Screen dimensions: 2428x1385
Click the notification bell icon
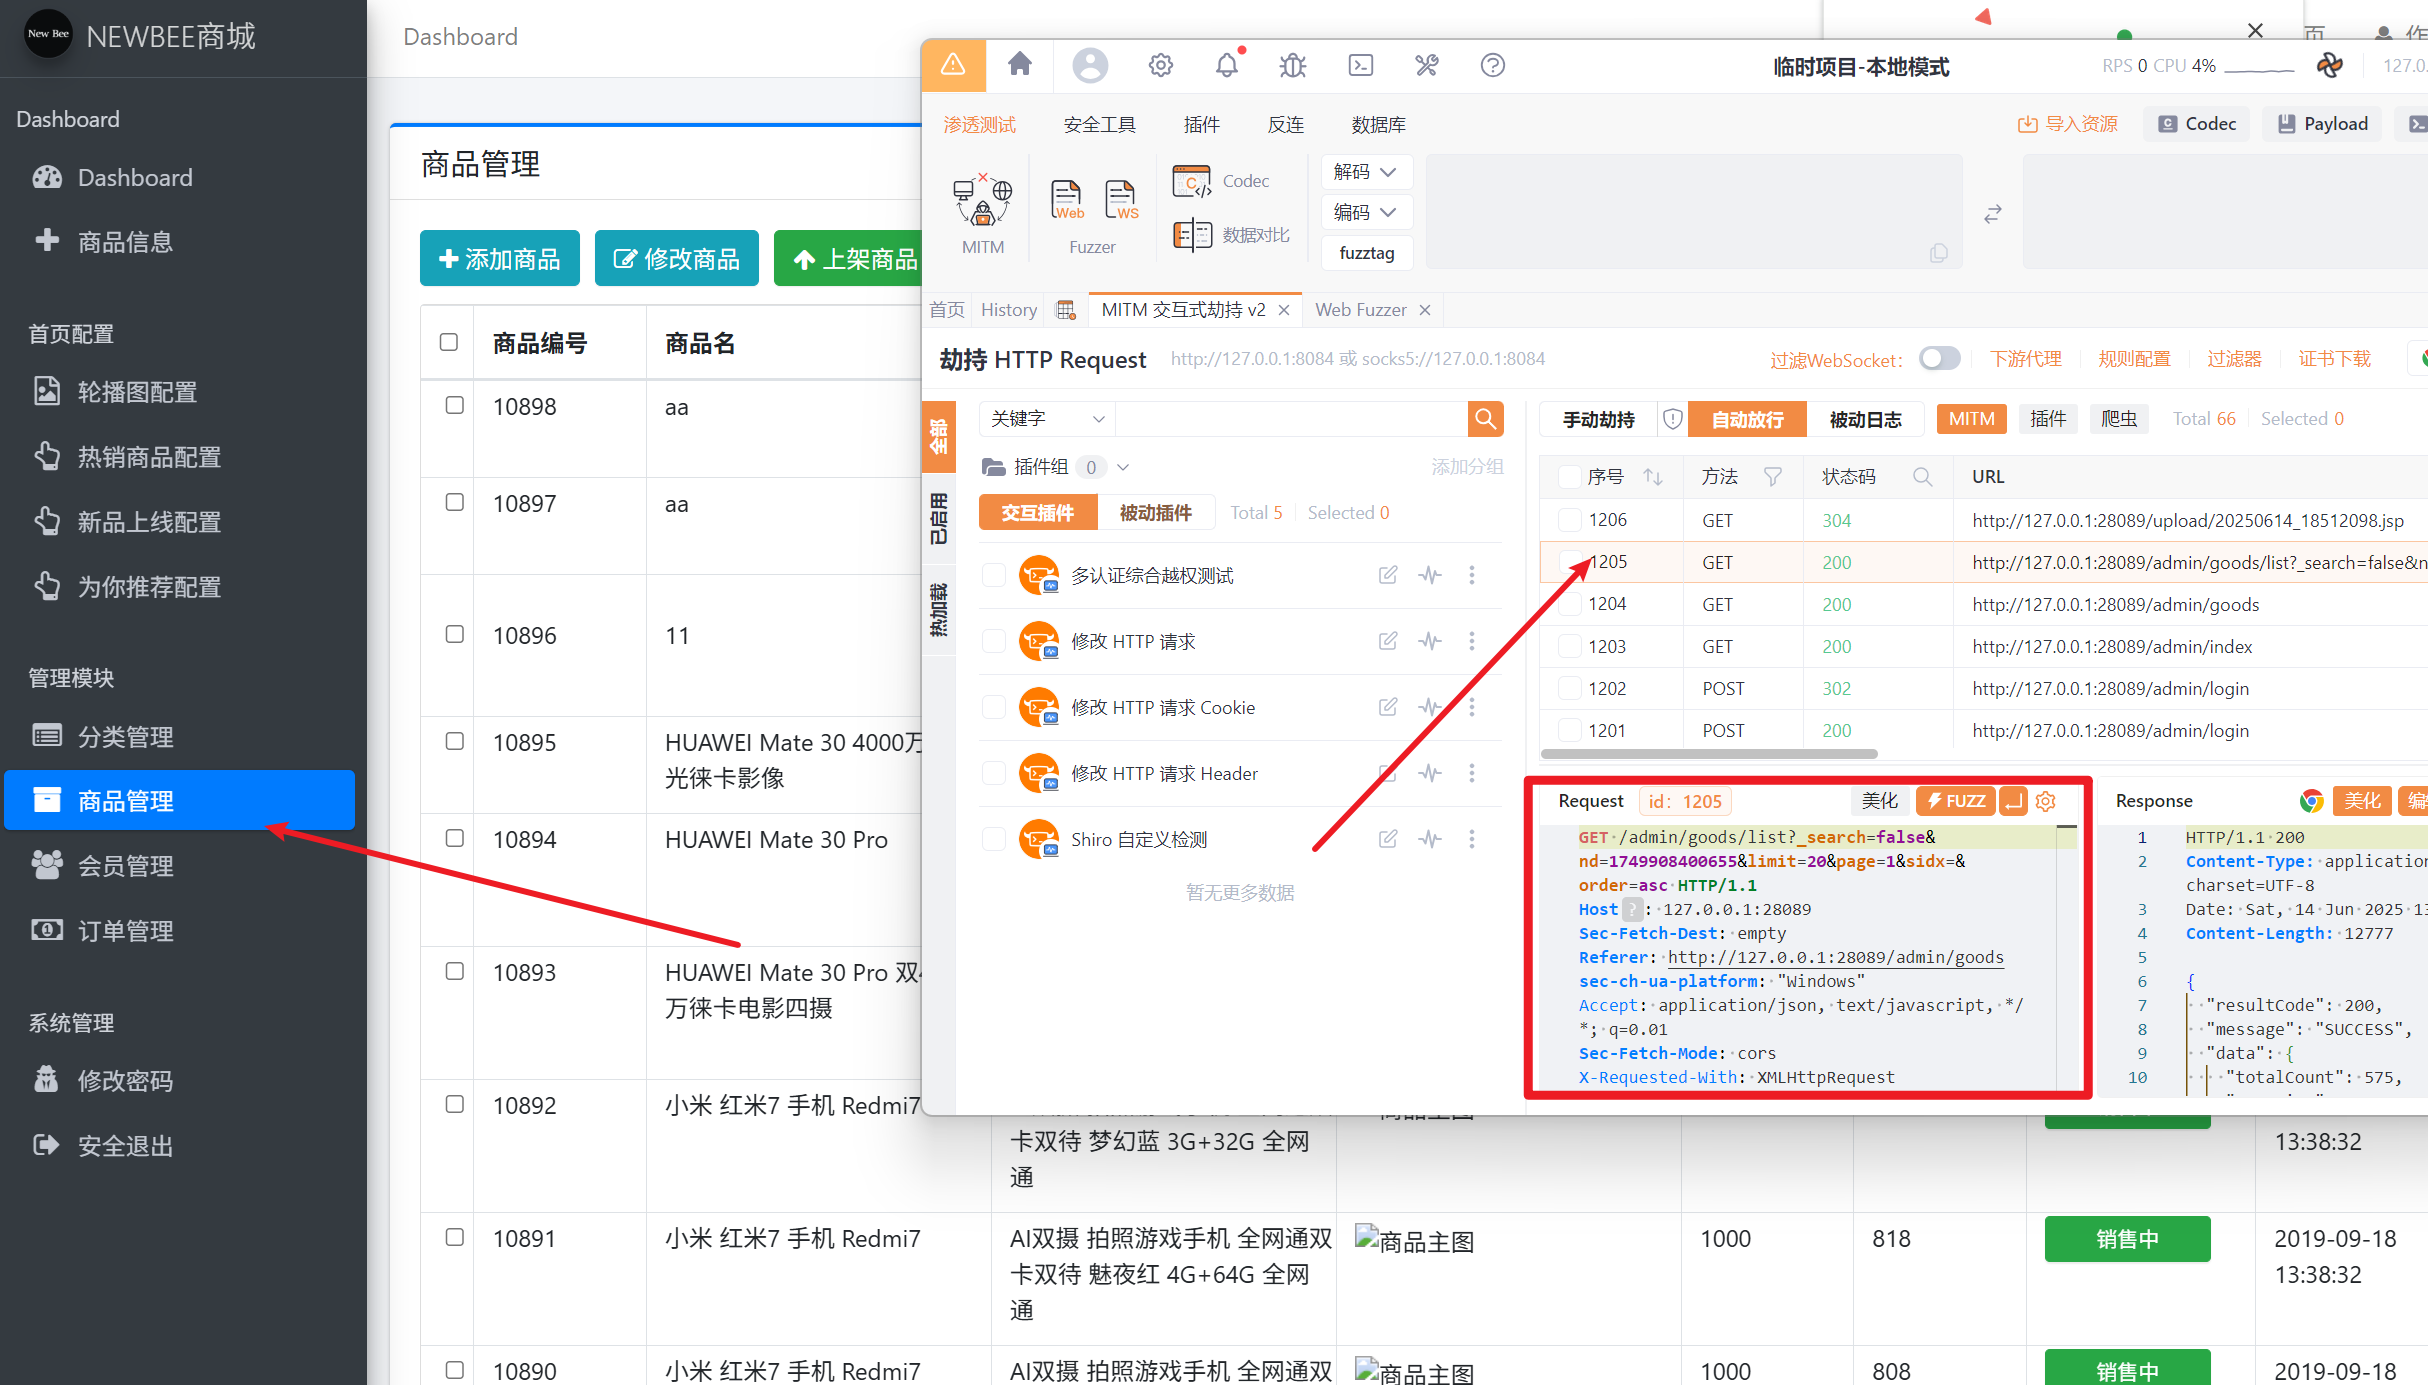(1226, 66)
